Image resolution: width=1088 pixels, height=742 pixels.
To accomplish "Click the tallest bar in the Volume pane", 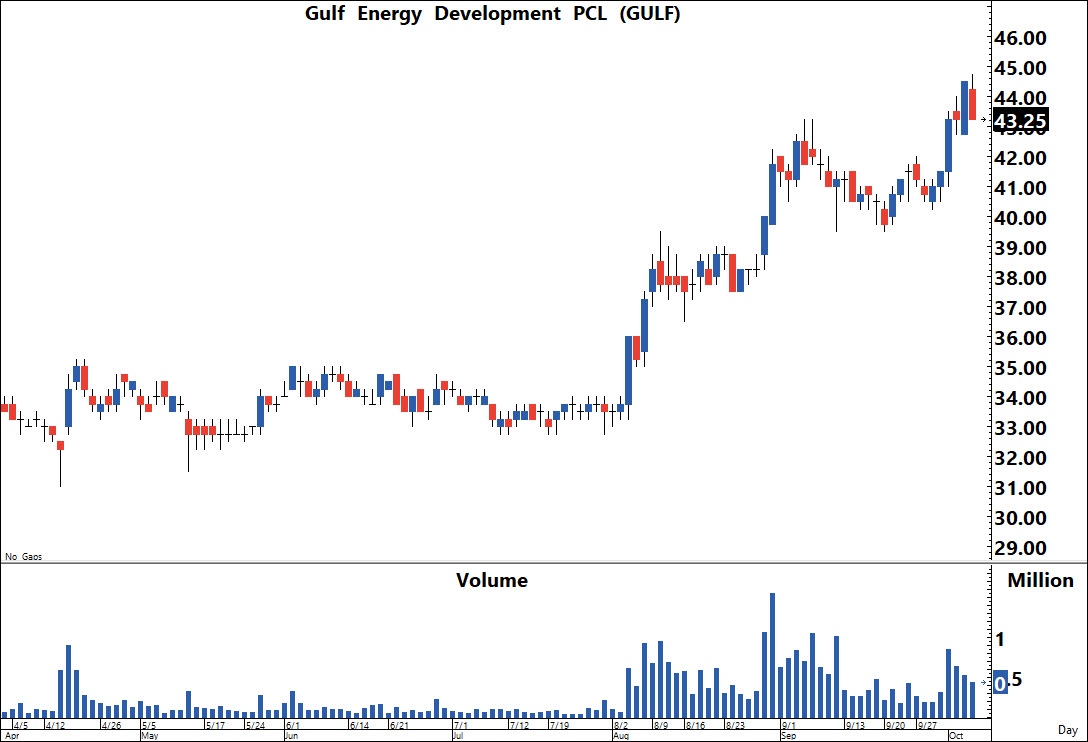I will pos(772,655).
